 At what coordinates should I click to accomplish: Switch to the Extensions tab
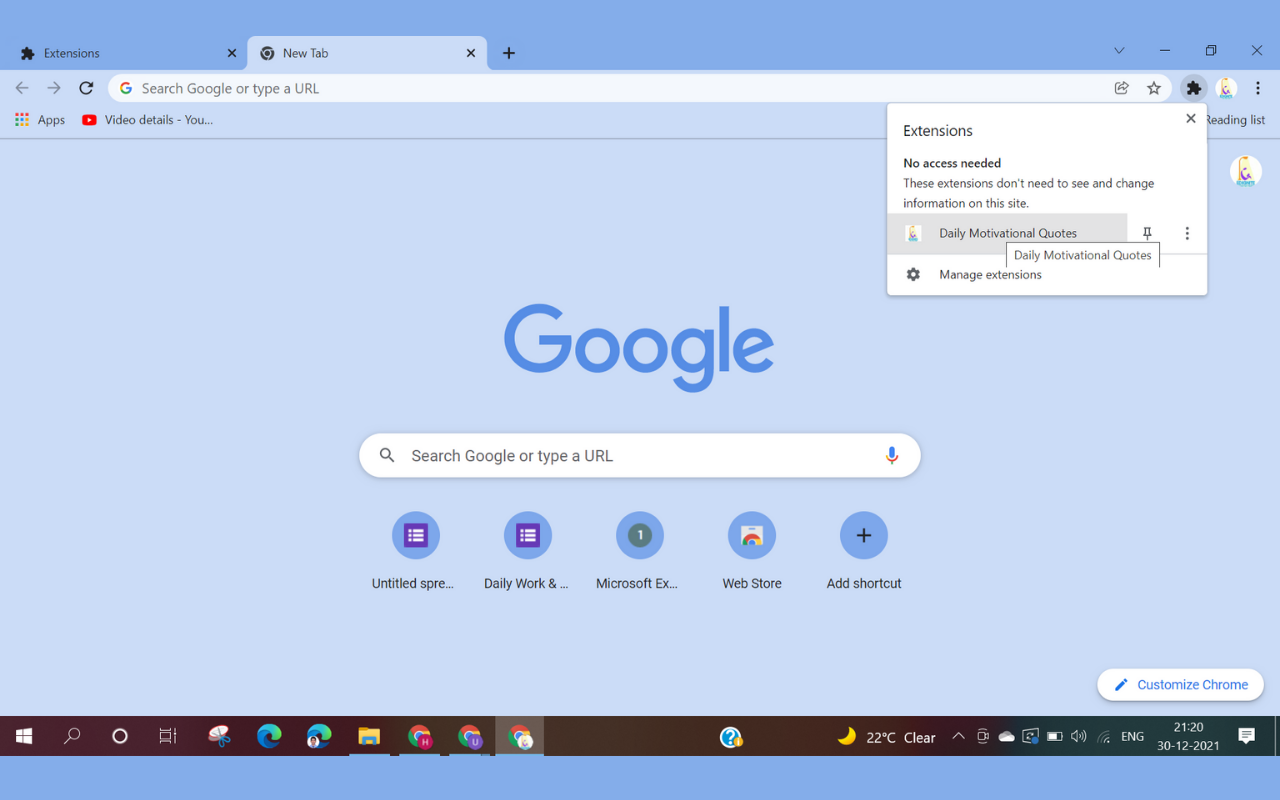point(125,53)
